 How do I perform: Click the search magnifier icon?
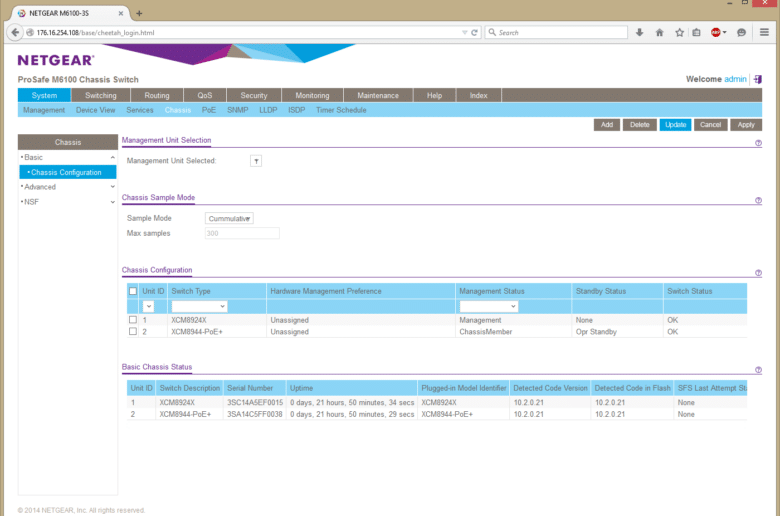pos(492,32)
